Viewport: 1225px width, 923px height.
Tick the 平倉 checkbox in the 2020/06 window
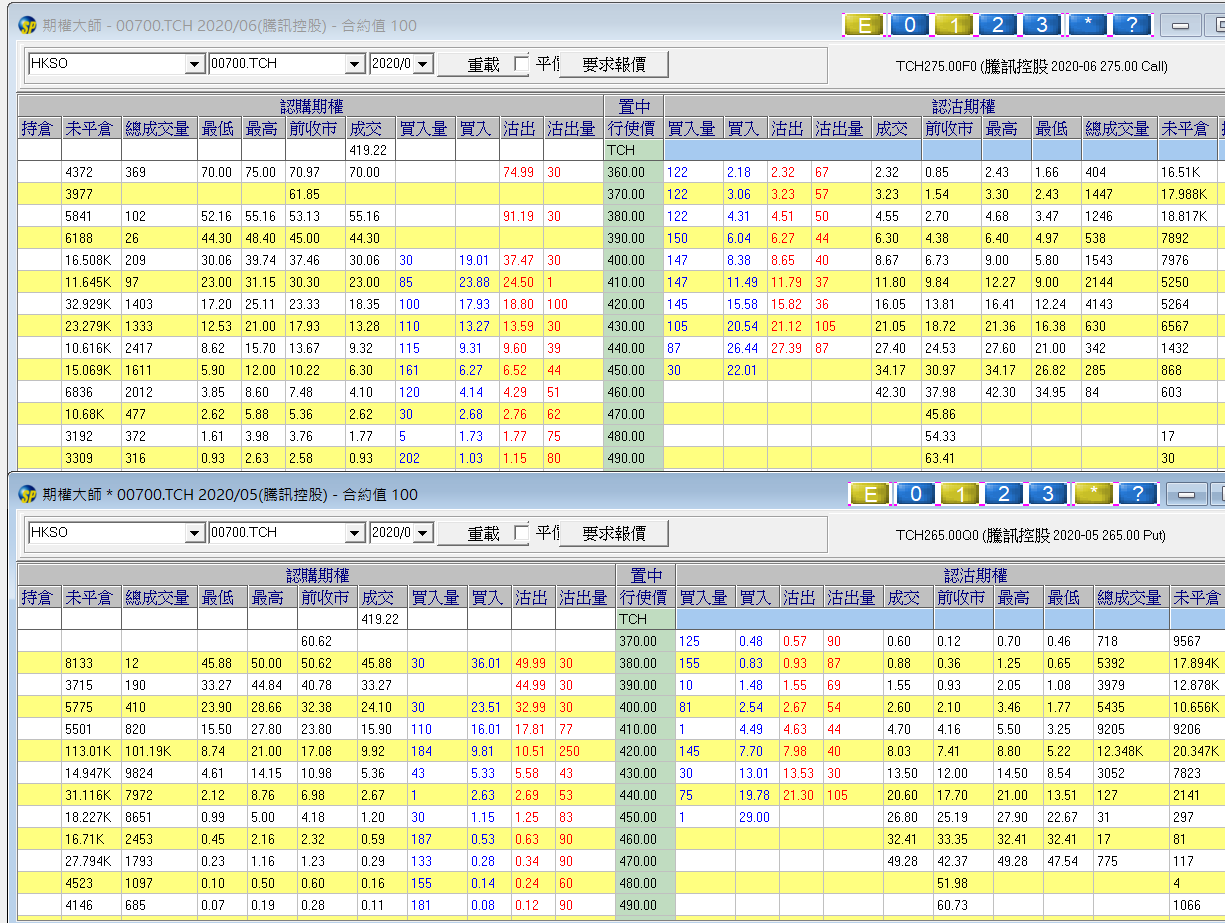pos(521,64)
